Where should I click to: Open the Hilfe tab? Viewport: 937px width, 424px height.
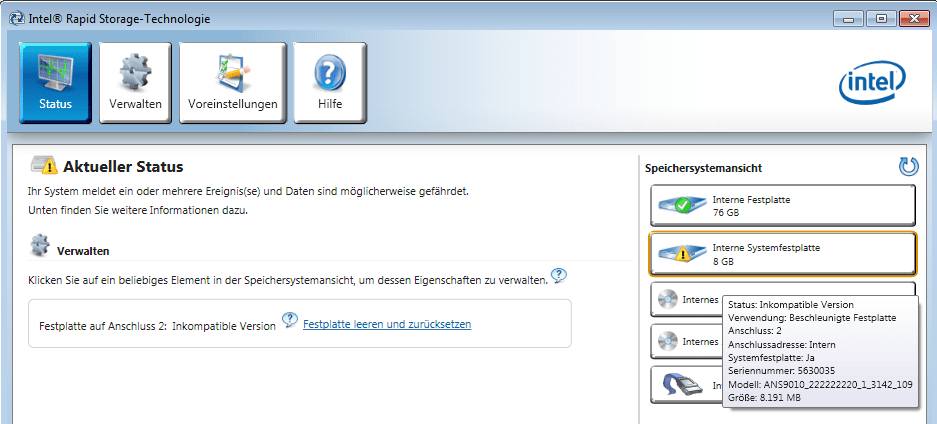point(330,82)
